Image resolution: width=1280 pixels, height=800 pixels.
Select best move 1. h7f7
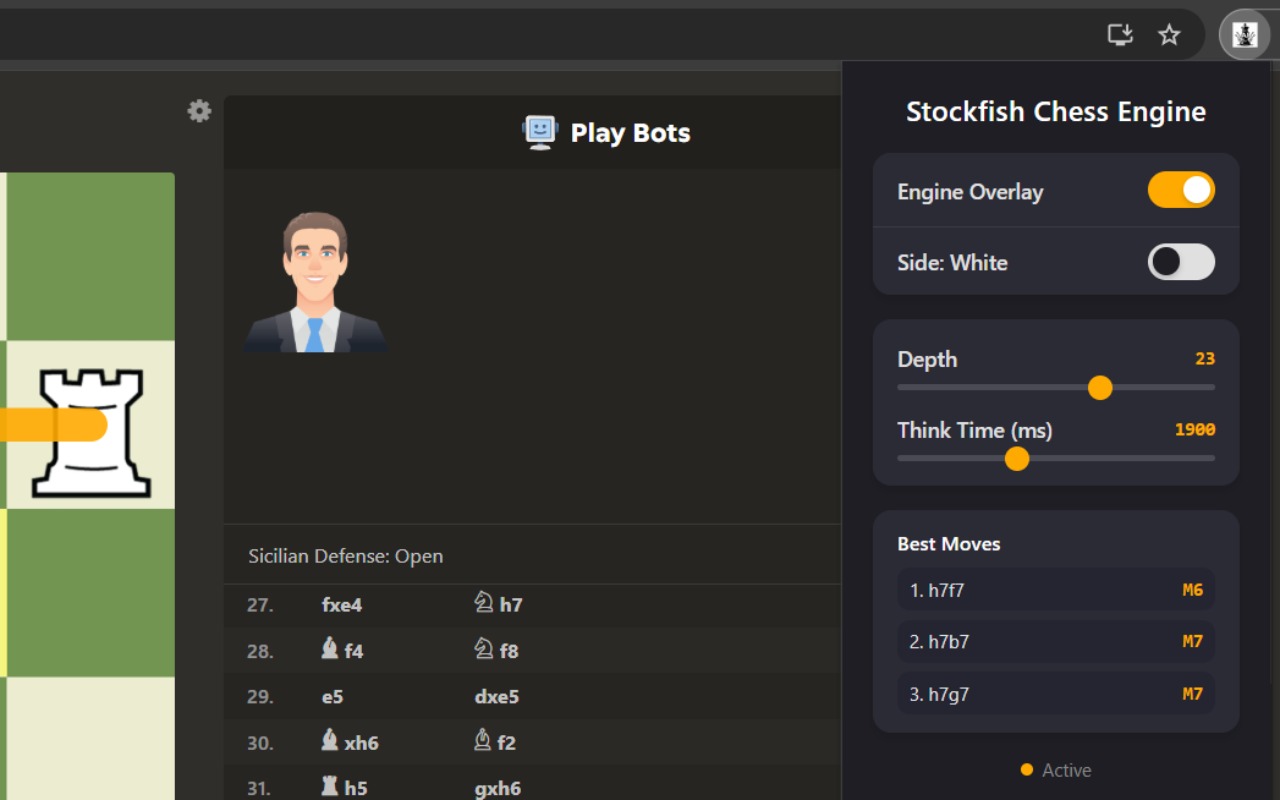pos(1056,590)
